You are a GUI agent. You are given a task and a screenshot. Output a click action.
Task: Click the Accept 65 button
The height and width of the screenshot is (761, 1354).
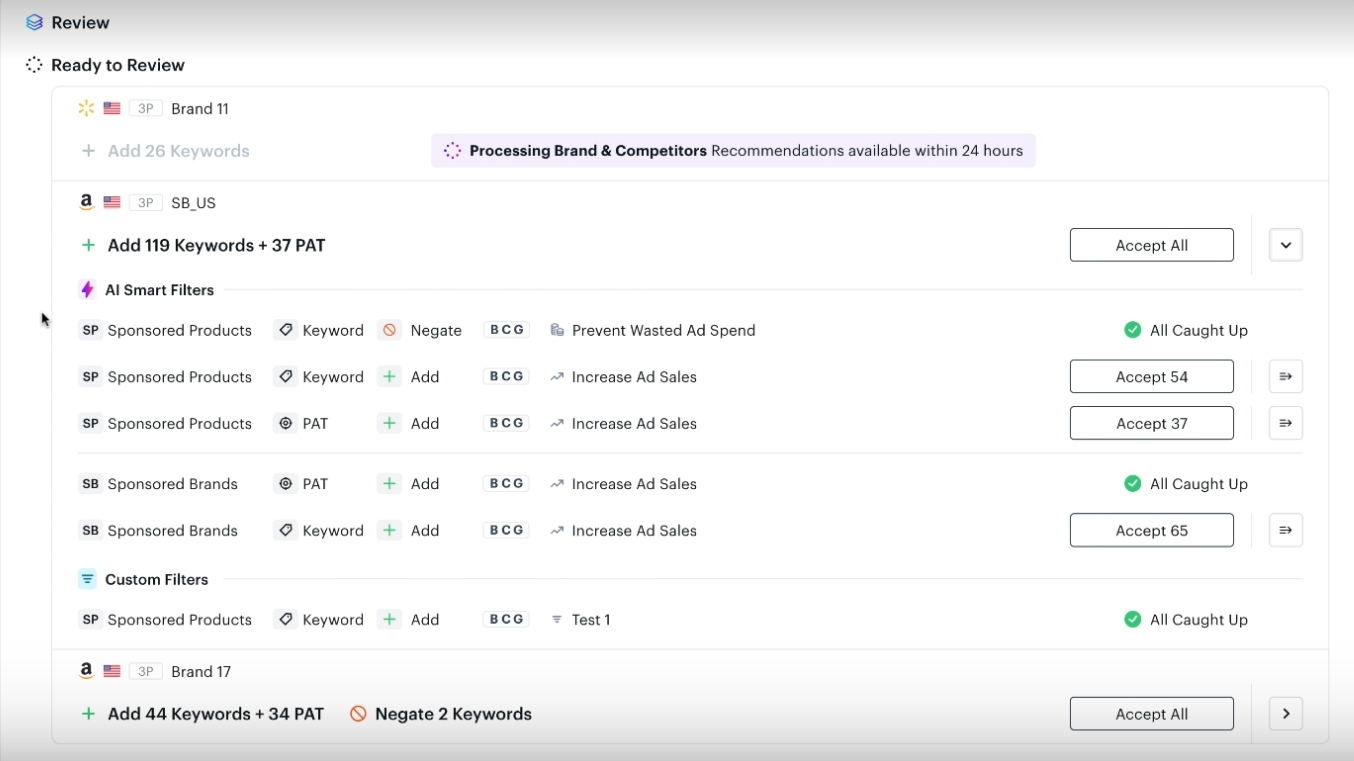click(x=1152, y=530)
